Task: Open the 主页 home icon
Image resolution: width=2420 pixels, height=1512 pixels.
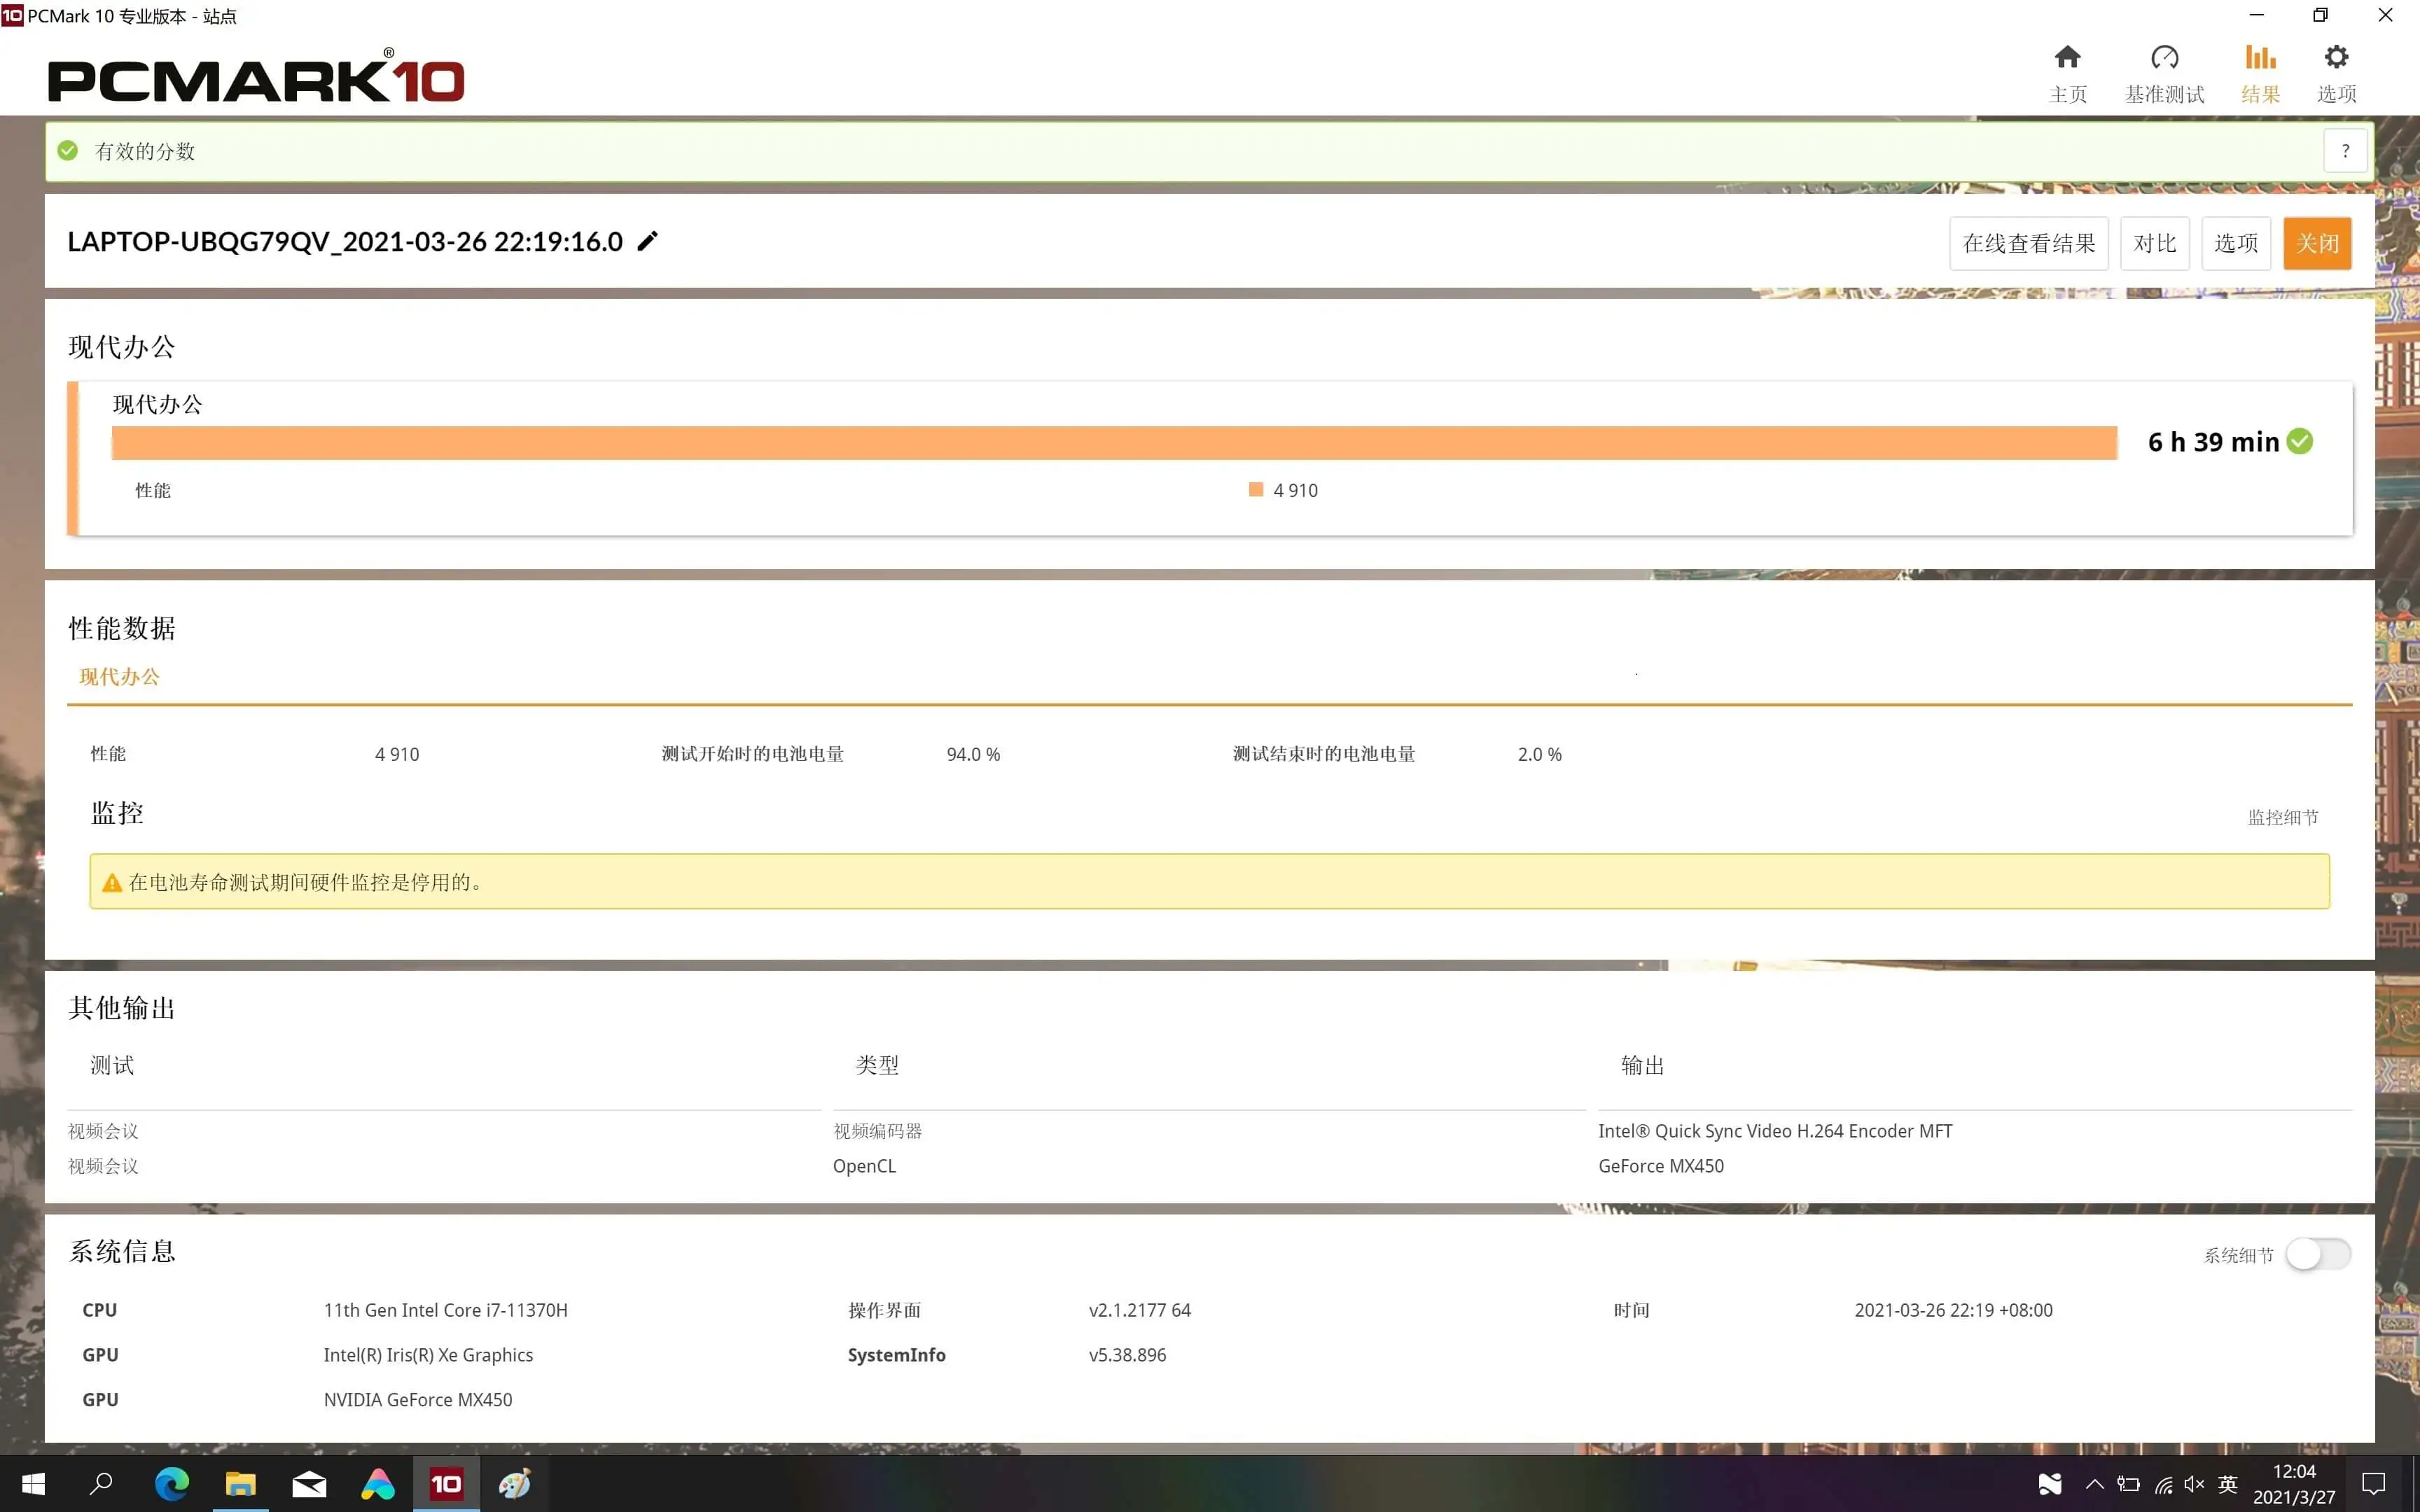Action: pyautogui.click(x=2067, y=57)
